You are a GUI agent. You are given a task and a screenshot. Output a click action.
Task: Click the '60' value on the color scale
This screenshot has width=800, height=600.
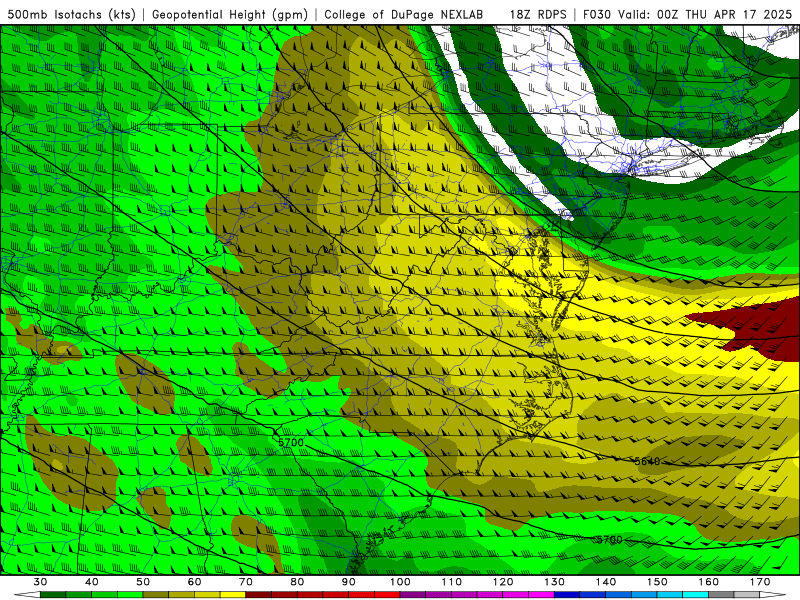pos(194,582)
